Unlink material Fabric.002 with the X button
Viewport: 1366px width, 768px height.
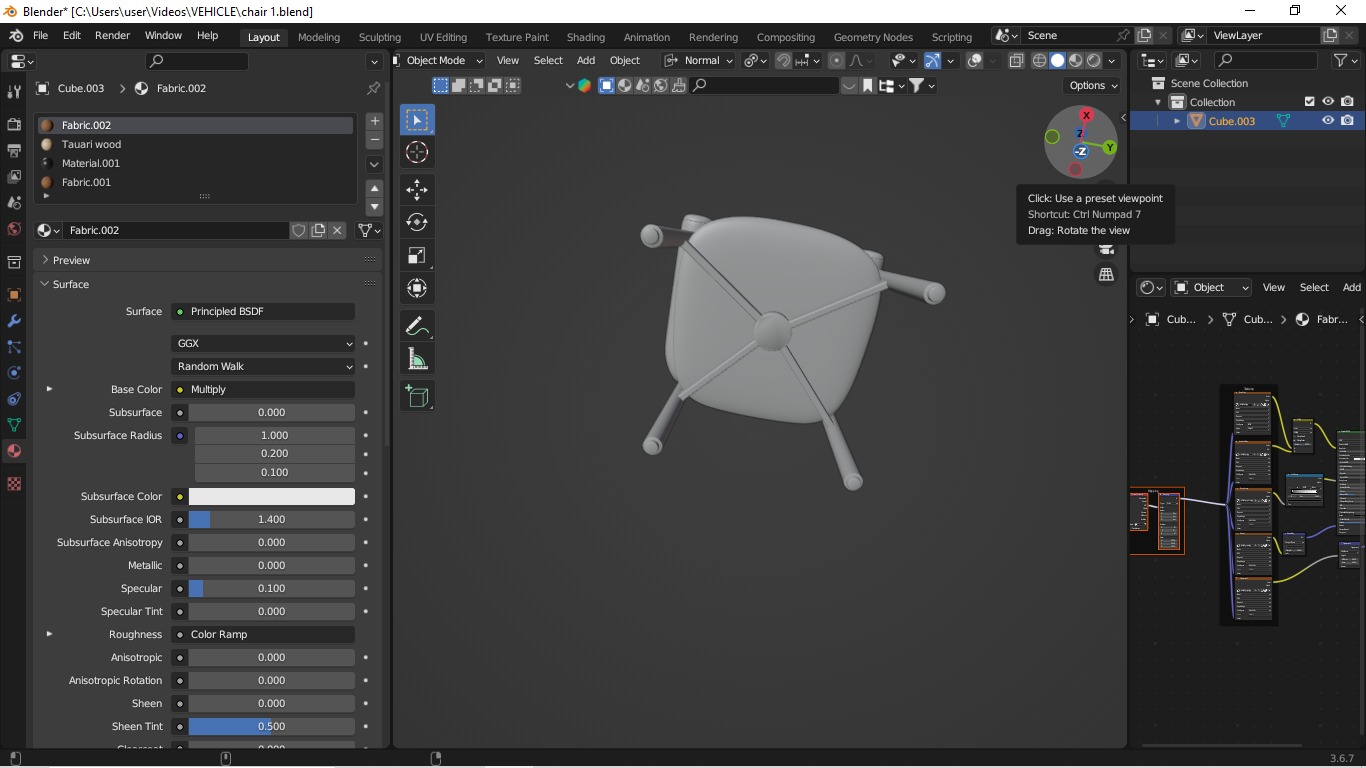pos(338,230)
